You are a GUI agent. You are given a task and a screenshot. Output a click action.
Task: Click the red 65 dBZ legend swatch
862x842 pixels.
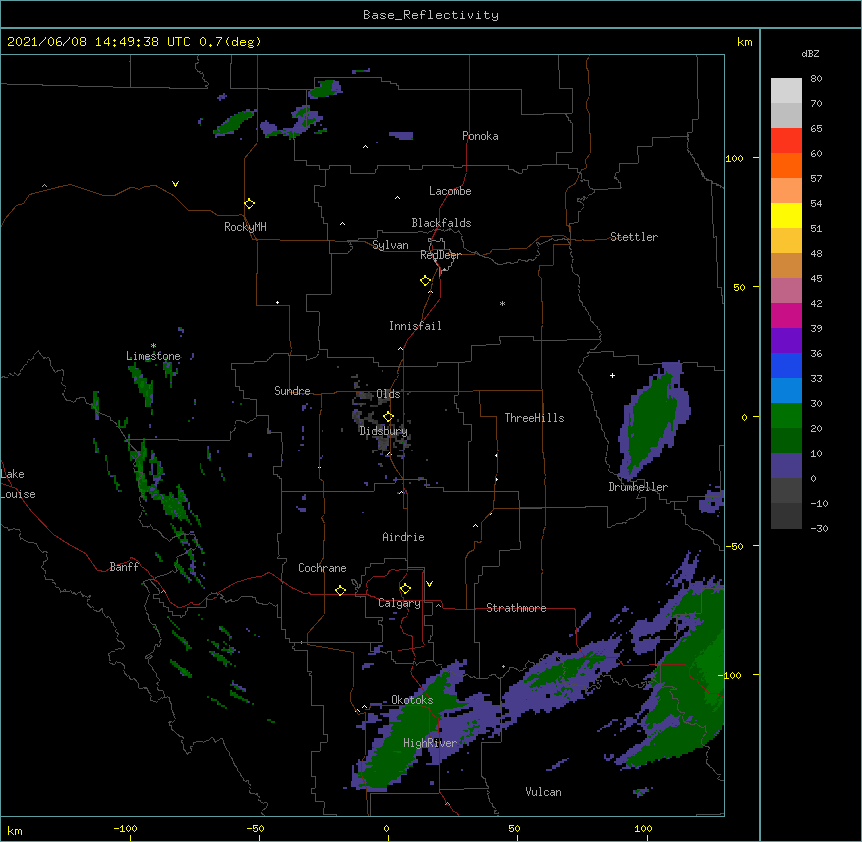pos(786,141)
